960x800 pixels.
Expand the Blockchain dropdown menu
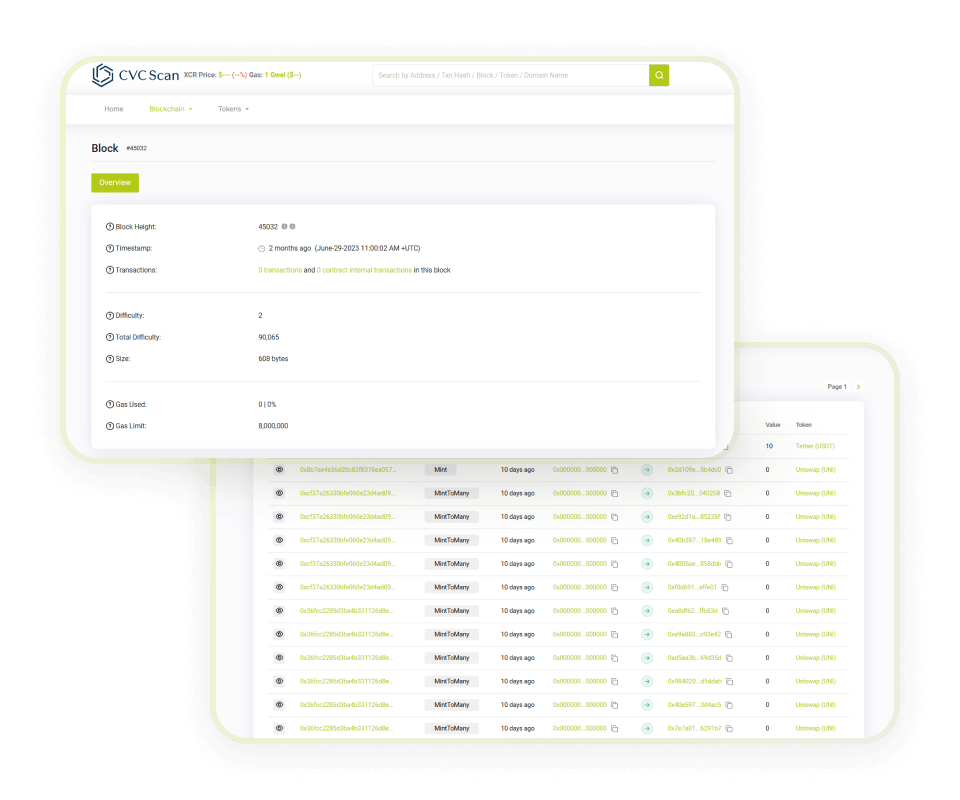[x=170, y=109]
